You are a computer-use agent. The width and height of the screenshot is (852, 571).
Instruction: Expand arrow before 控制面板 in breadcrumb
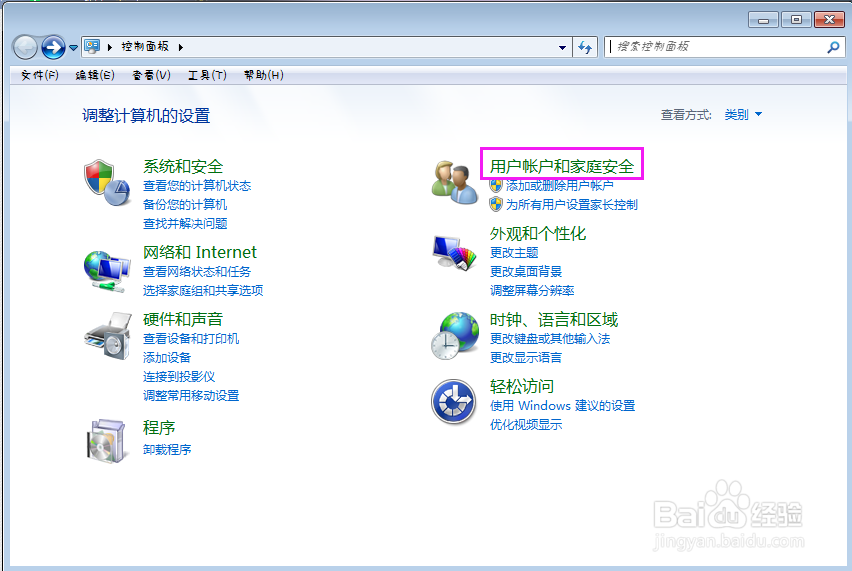(110, 47)
